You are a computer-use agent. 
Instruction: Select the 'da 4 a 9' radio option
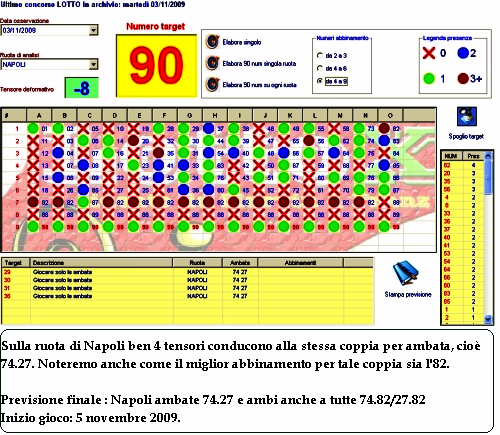pos(320,81)
